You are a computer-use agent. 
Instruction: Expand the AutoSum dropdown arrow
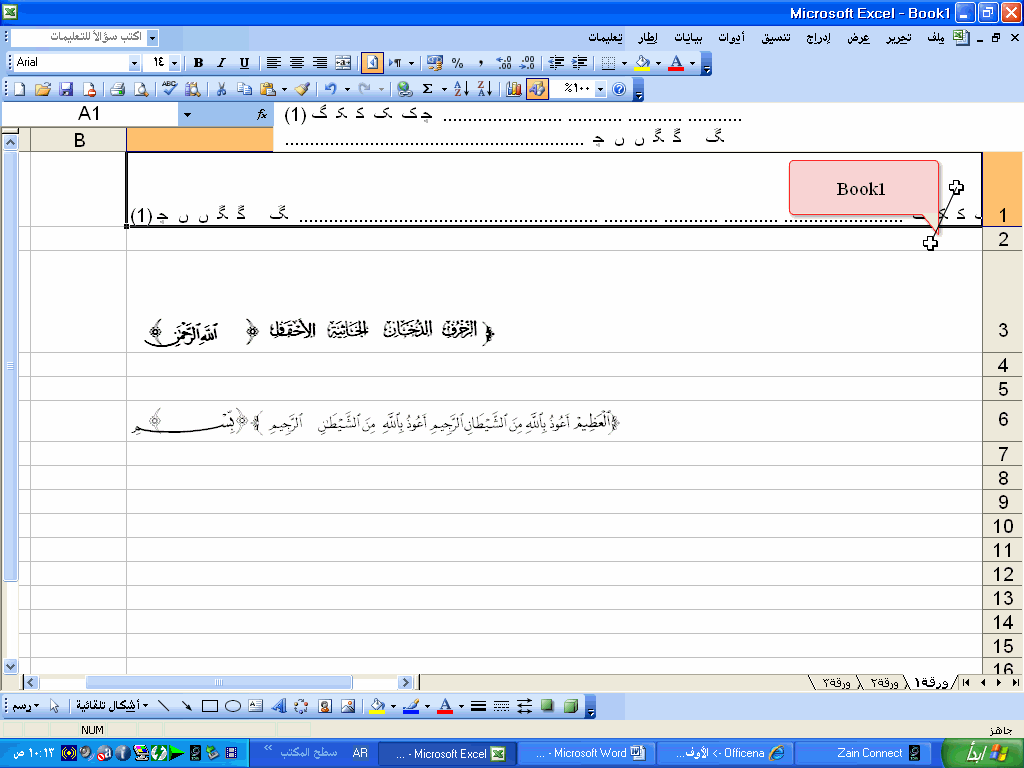444,89
